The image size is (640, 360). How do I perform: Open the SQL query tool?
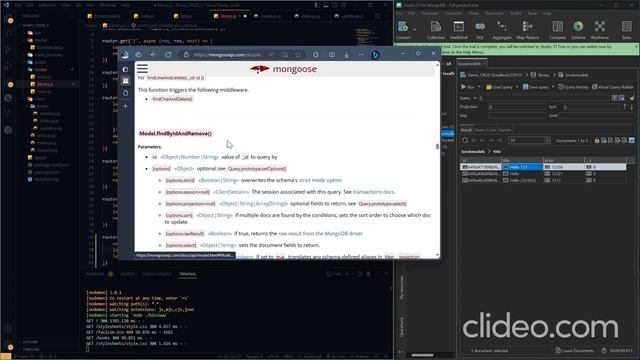coord(480,30)
